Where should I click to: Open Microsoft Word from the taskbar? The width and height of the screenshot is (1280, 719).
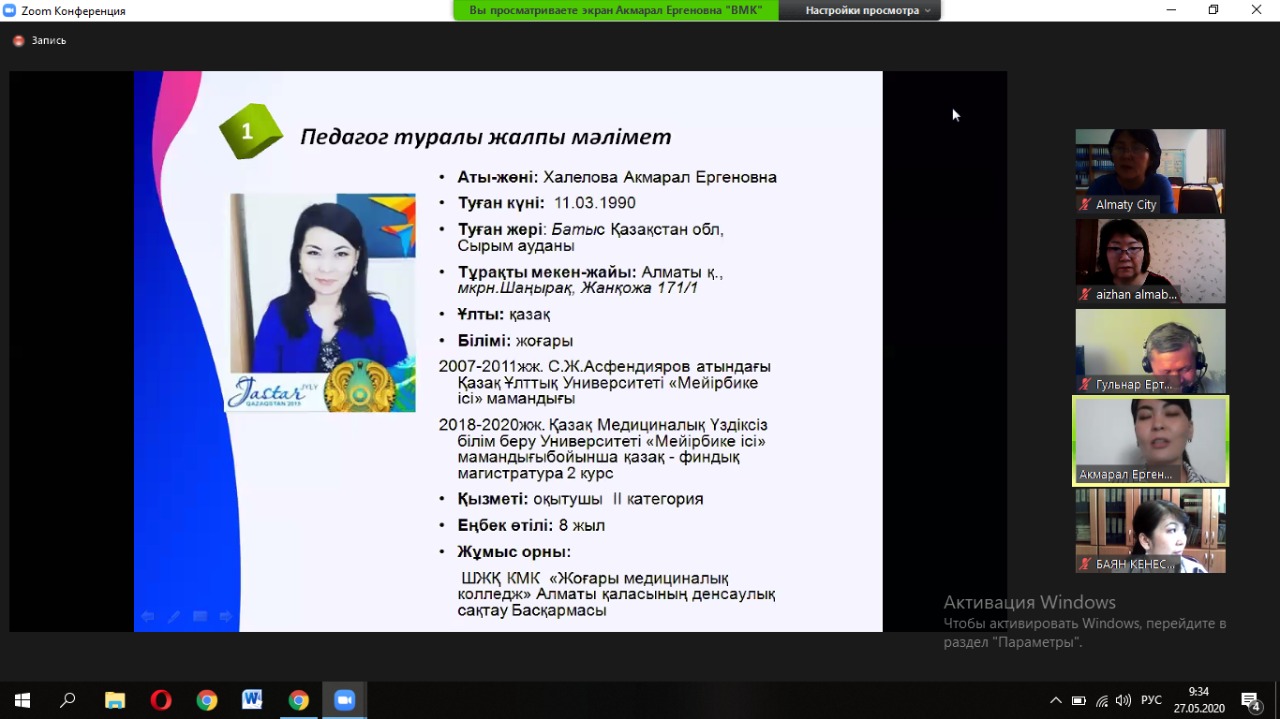pyautogui.click(x=252, y=700)
